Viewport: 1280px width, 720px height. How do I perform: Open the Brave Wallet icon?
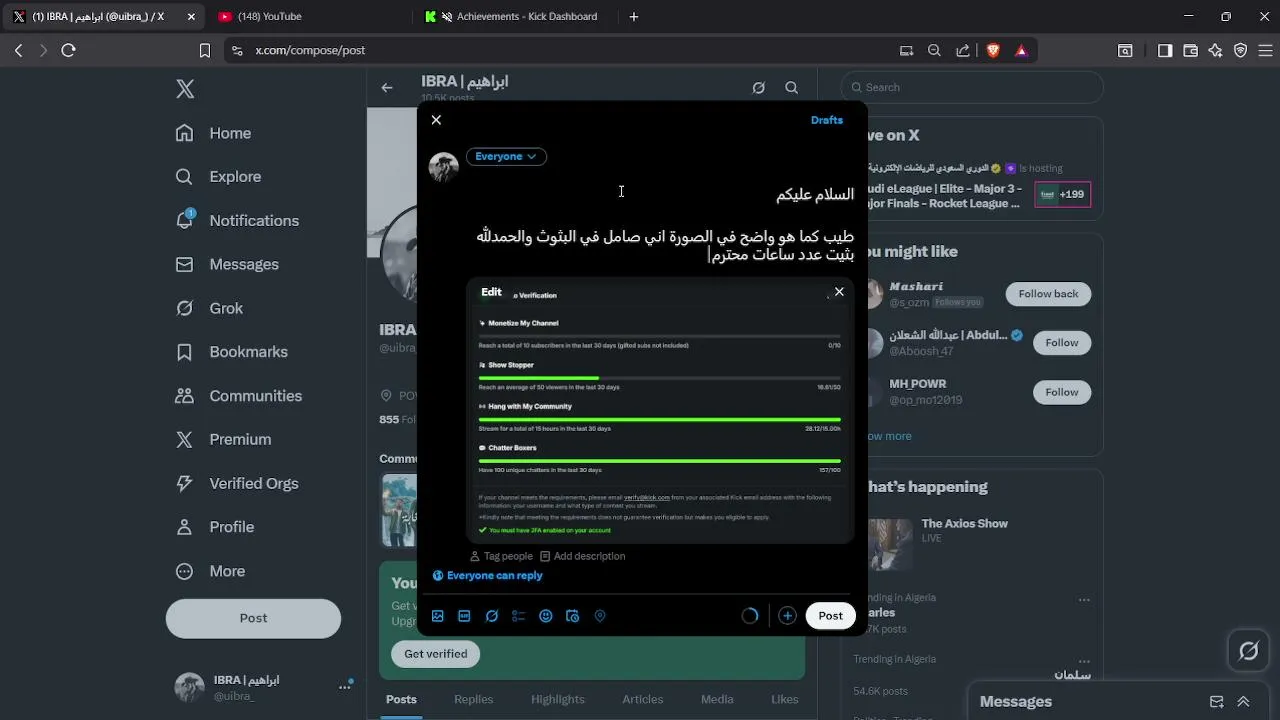(1190, 50)
